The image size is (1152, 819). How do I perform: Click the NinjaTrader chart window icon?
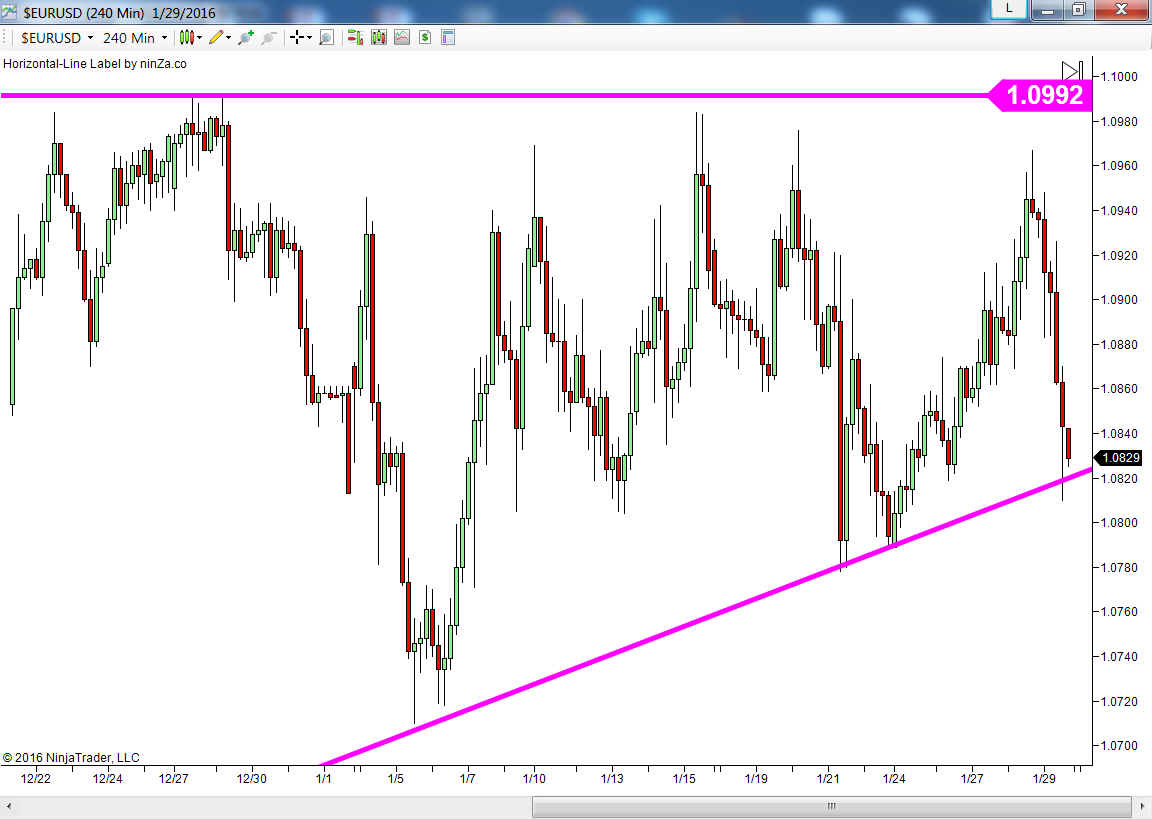click(x=9, y=11)
